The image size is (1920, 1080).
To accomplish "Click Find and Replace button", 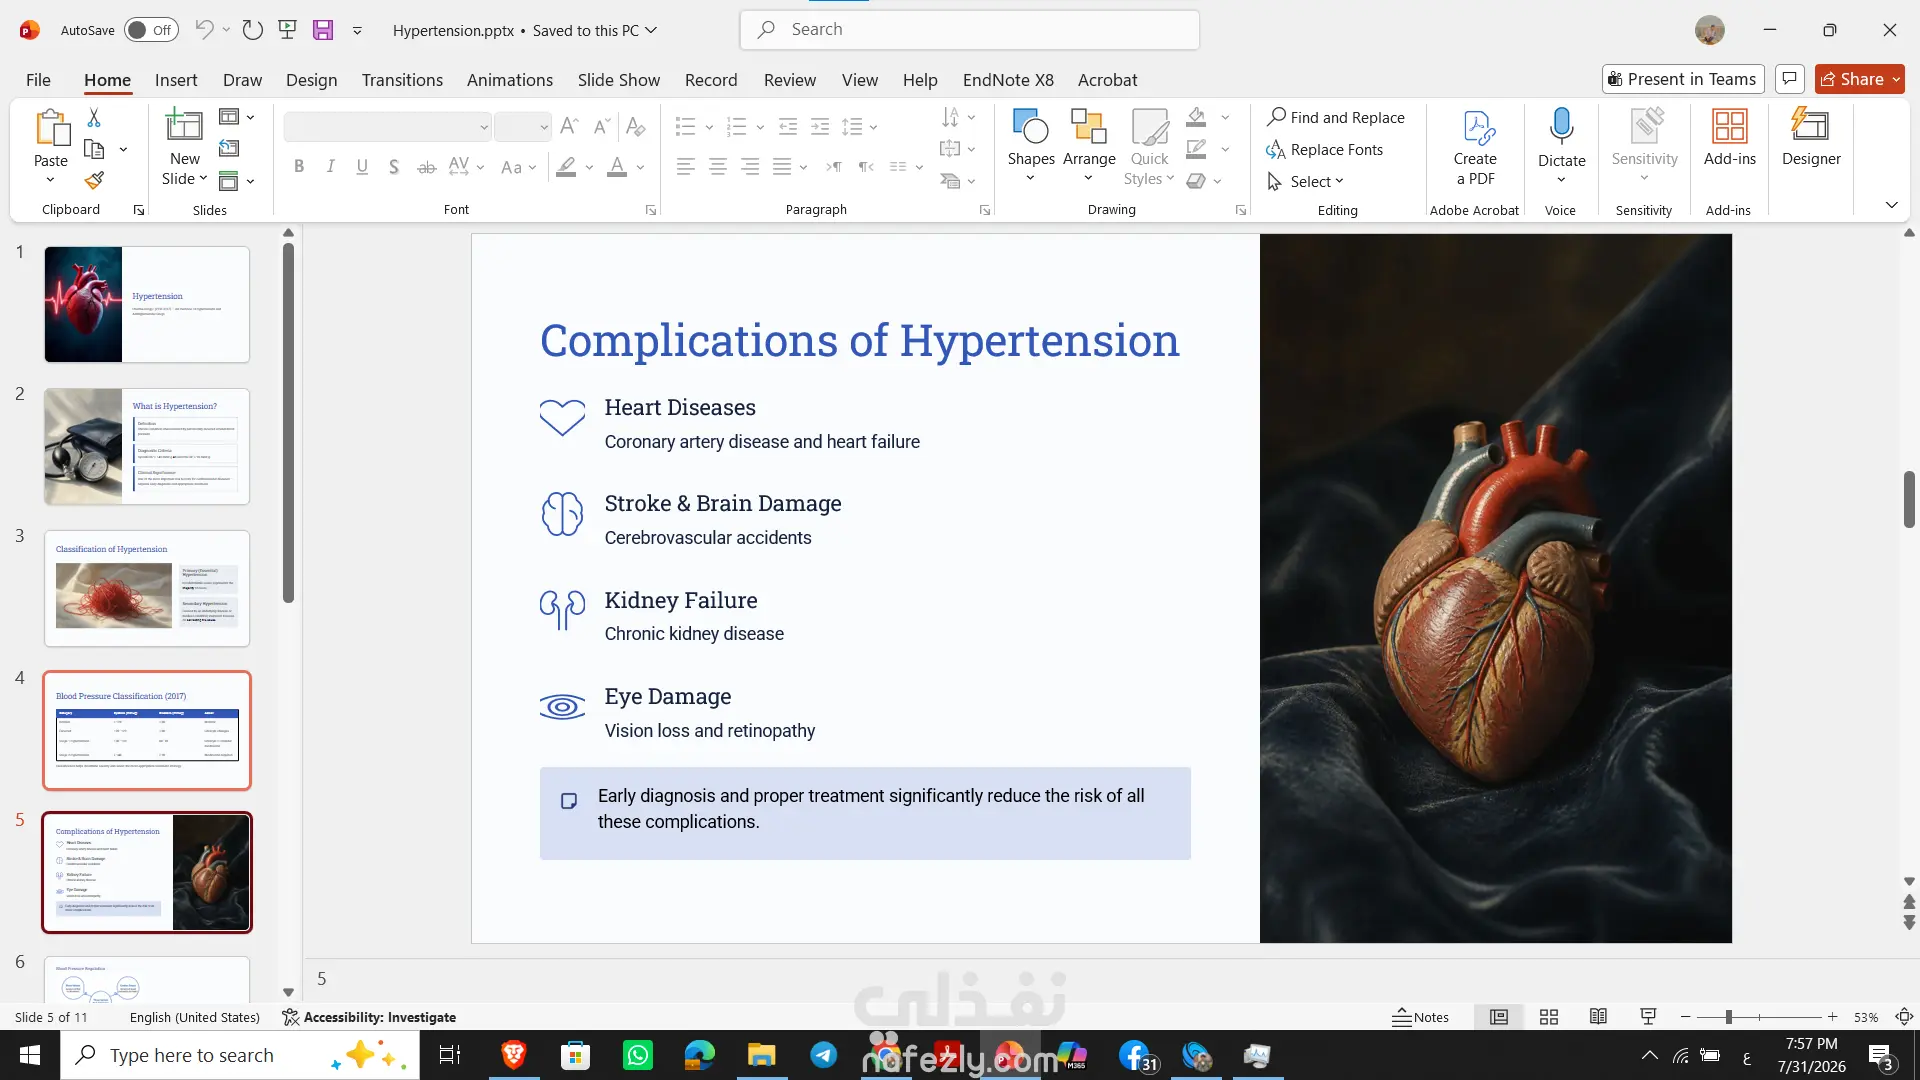I will pos(1335,117).
